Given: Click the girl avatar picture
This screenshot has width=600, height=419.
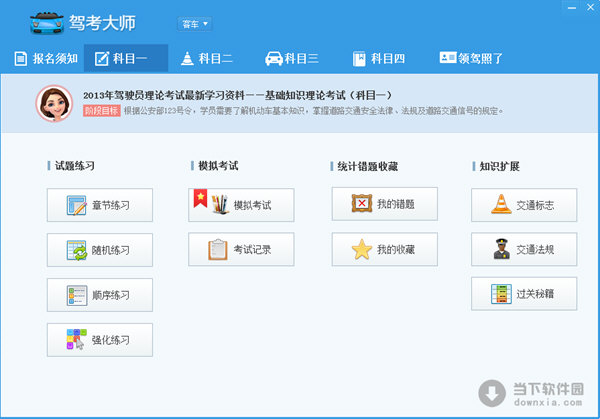Looking at the screenshot, I should point(53,103).
